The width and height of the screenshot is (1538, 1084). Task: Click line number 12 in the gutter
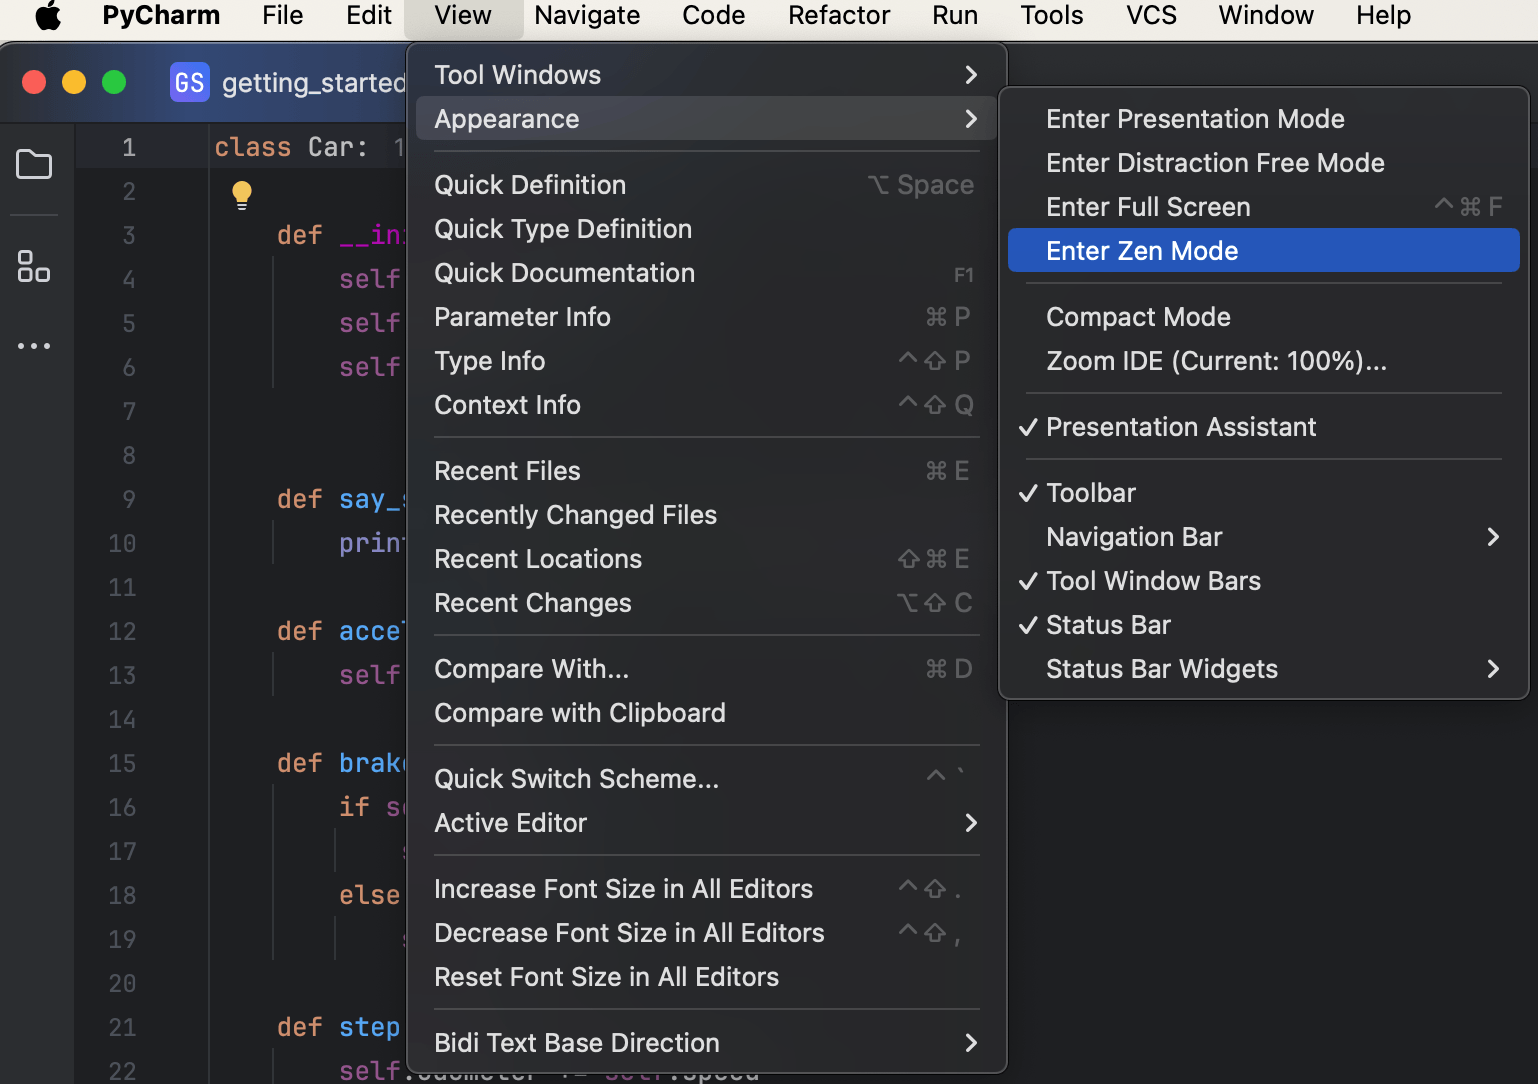pos(122,631)
